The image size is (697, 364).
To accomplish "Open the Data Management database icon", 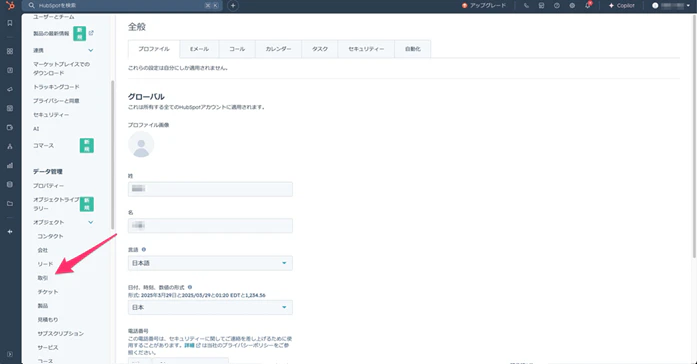I will point(10,184).
